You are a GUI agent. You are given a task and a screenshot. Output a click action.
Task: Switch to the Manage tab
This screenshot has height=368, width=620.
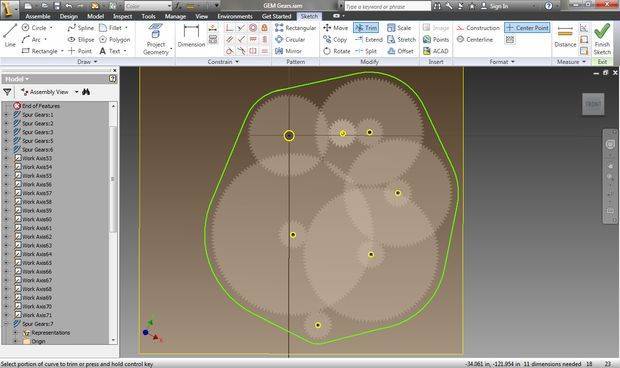[175, 16]
